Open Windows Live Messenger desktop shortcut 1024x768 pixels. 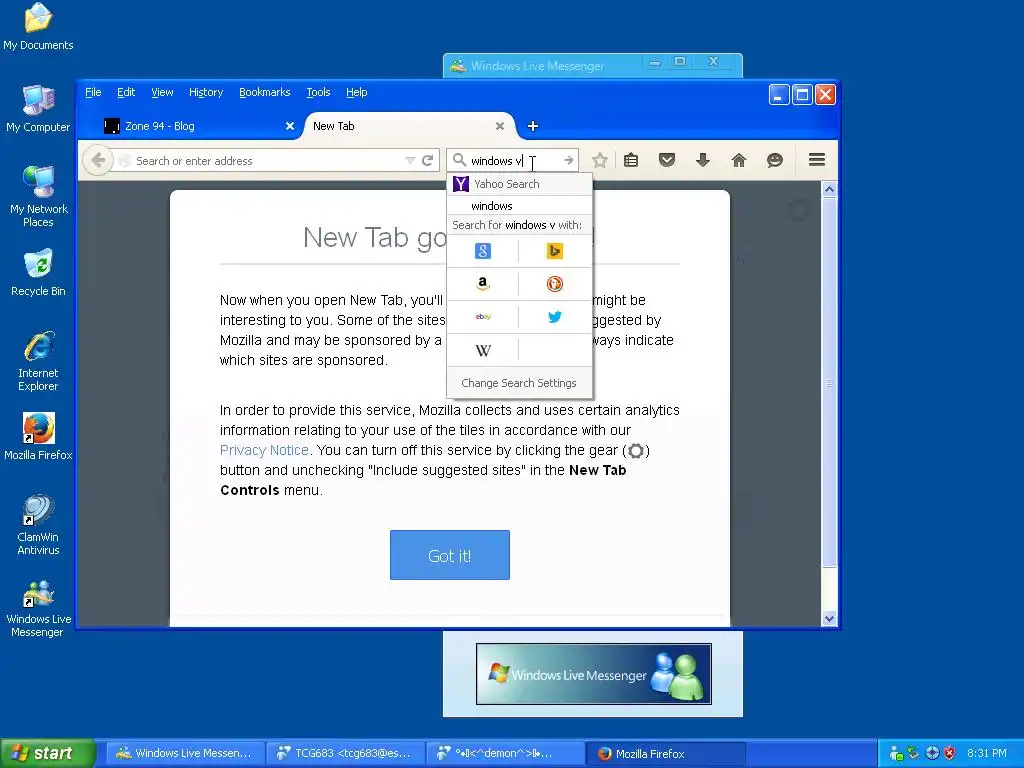point(38,609)
